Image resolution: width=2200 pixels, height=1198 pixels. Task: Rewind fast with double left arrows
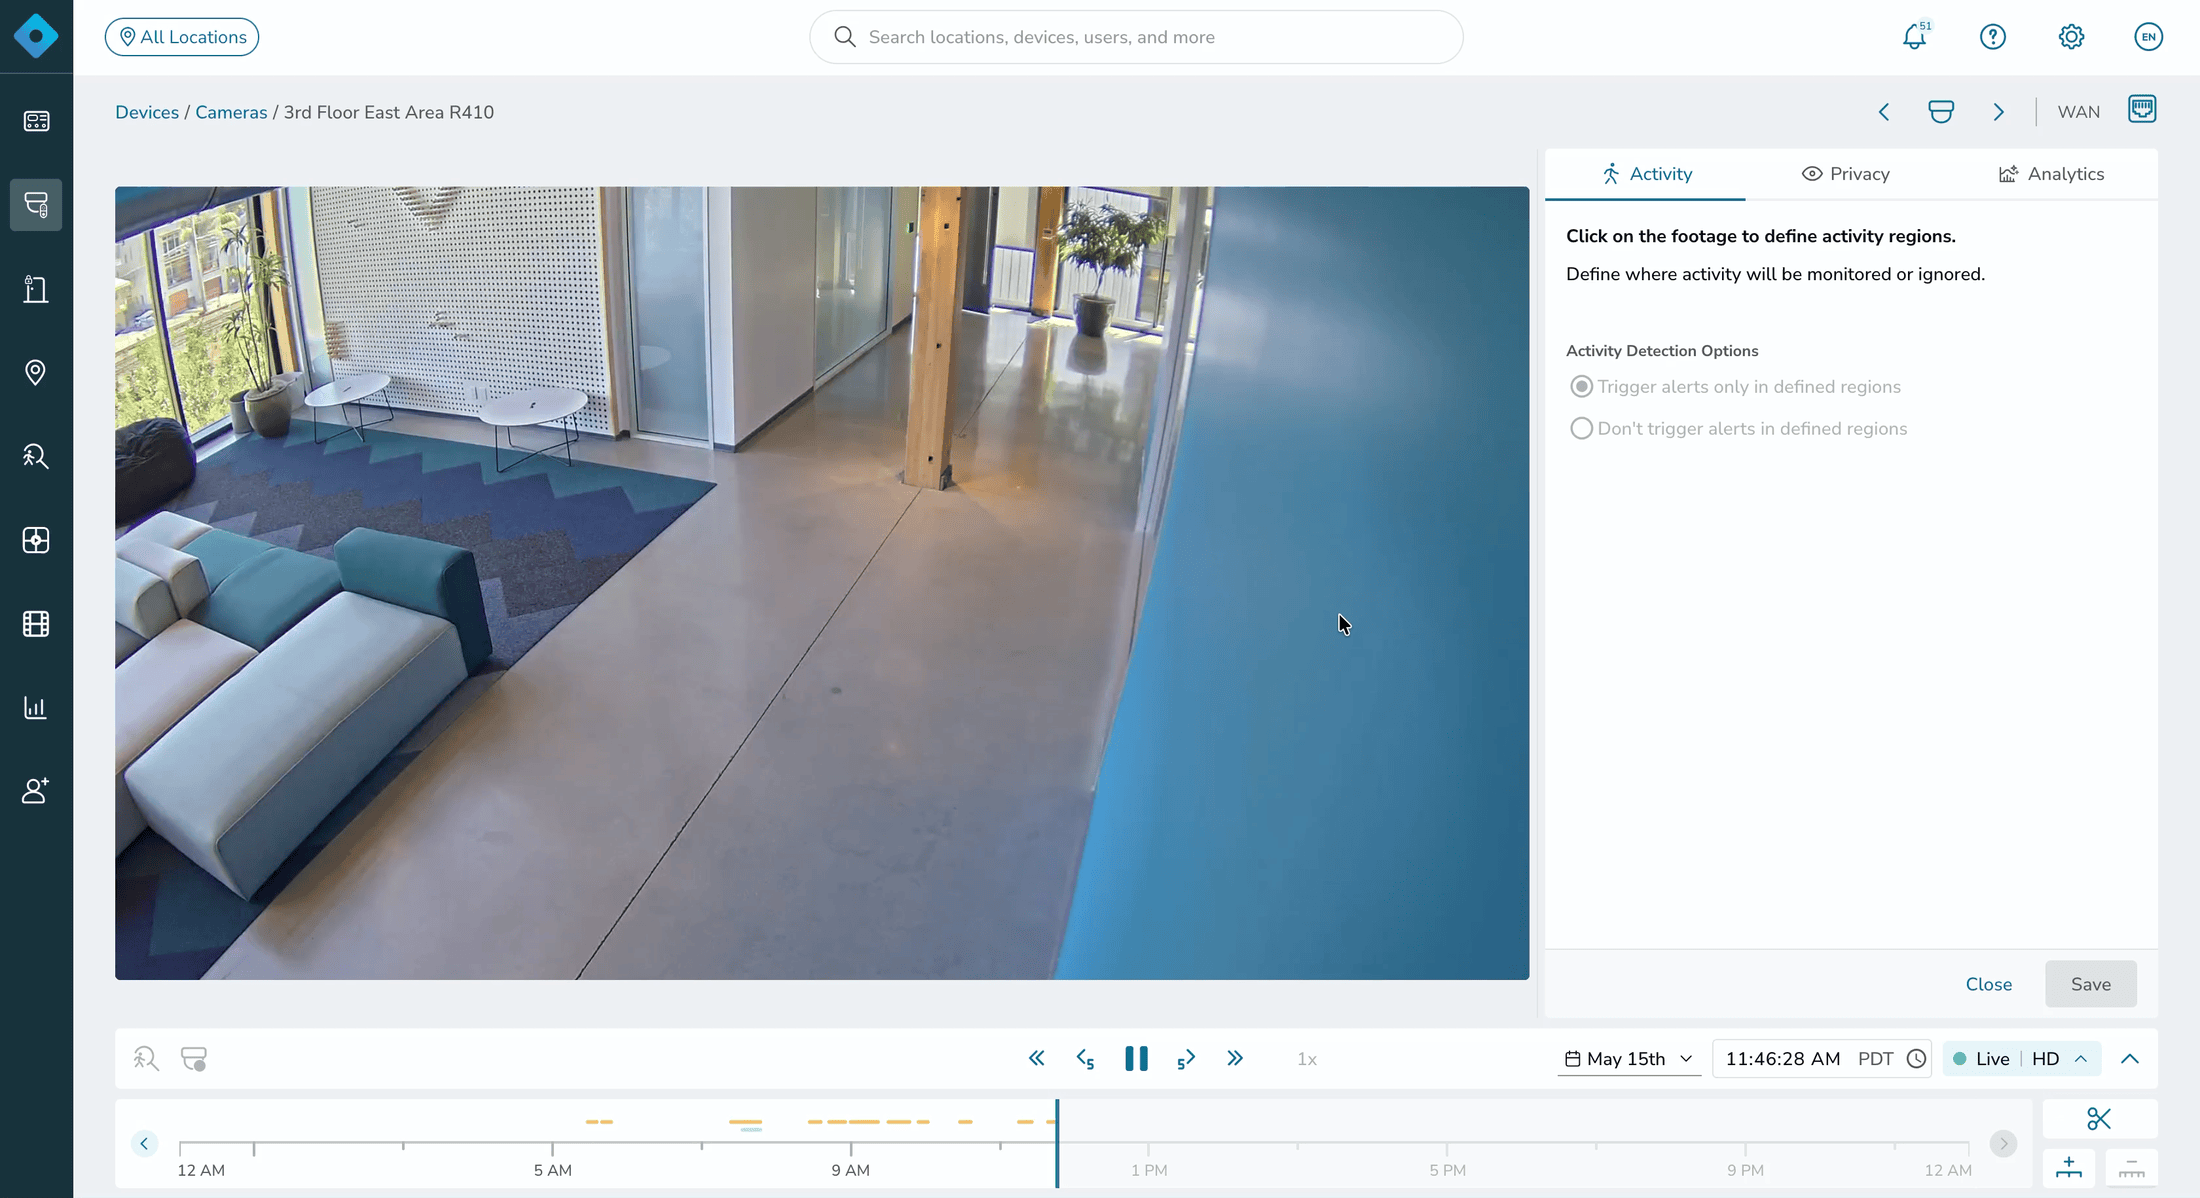[x=1036, y=1058]
